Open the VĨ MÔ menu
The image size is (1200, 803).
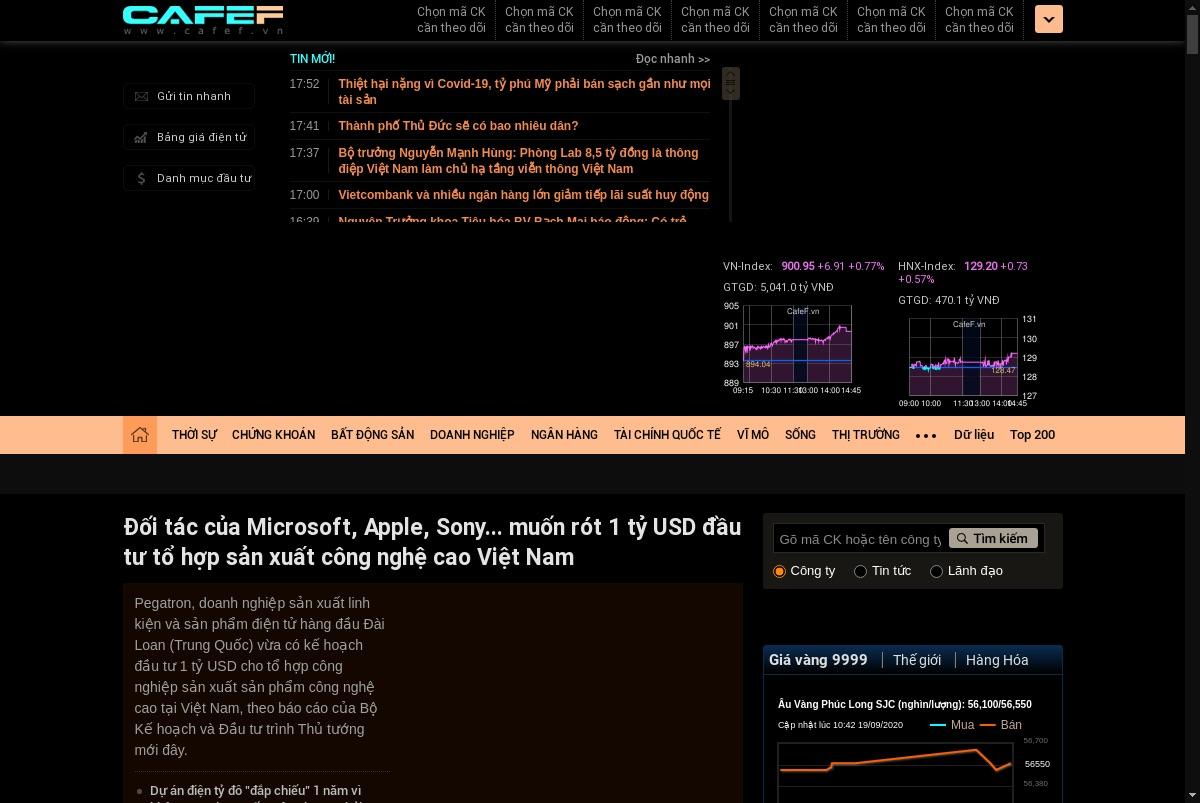click(x=753, y=435)
